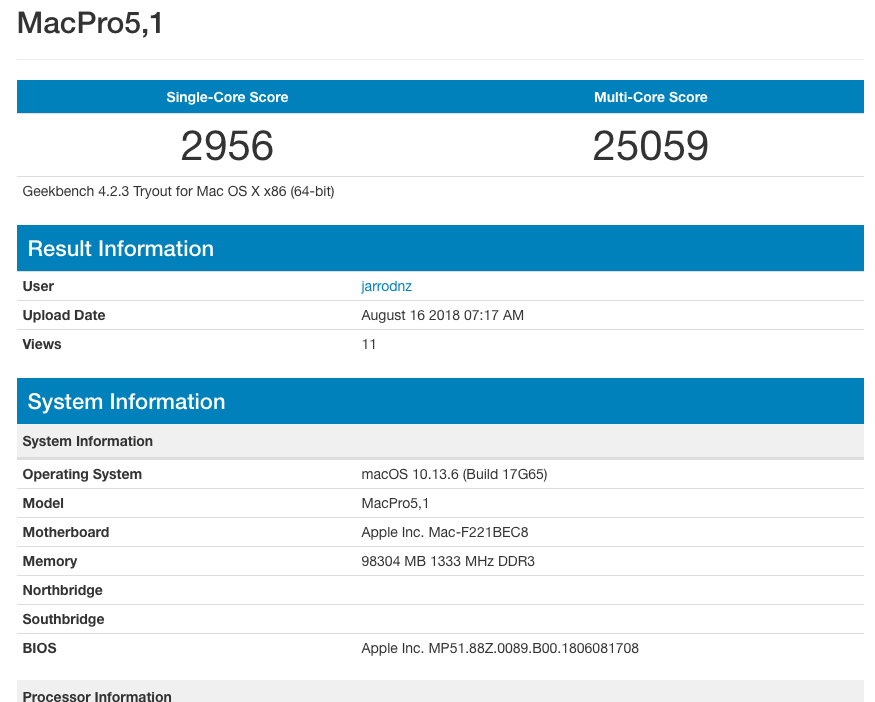Select macOS 10.13.6 (Build 17G65) value

click(x=454, y=474)
